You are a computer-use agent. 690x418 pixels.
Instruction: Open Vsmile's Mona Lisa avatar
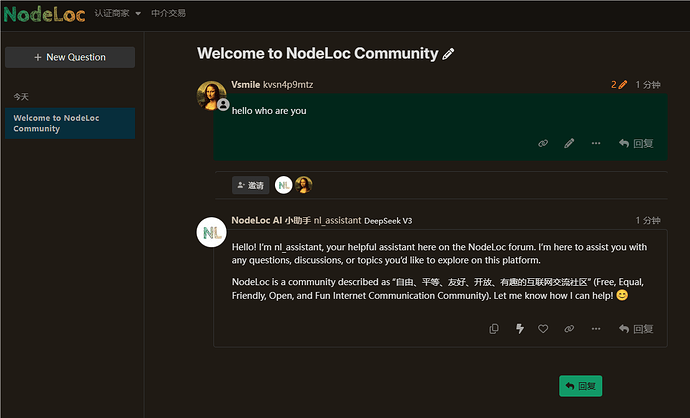pos(211,95)
